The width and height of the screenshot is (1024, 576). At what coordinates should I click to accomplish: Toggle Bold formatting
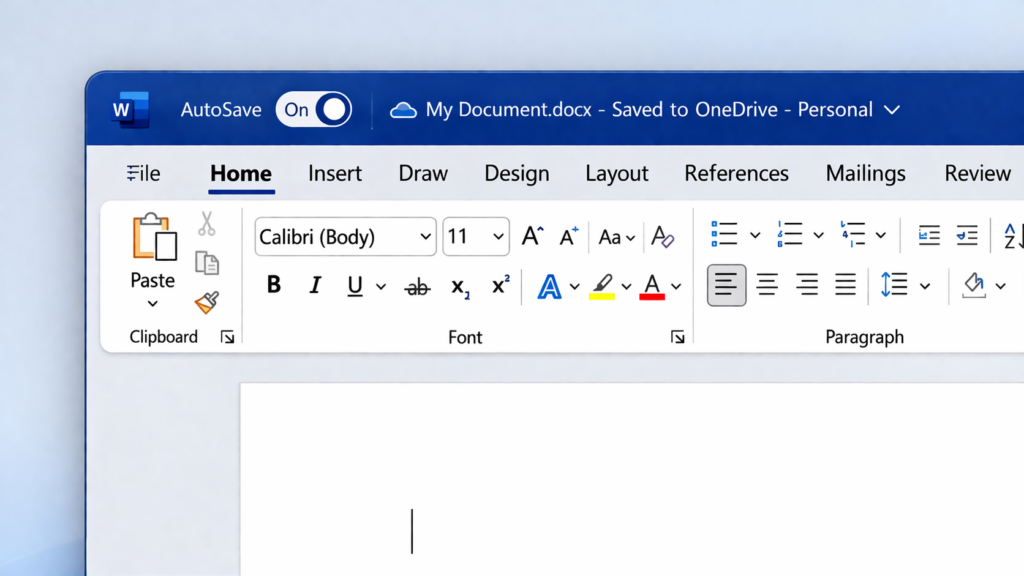point(274,285)
